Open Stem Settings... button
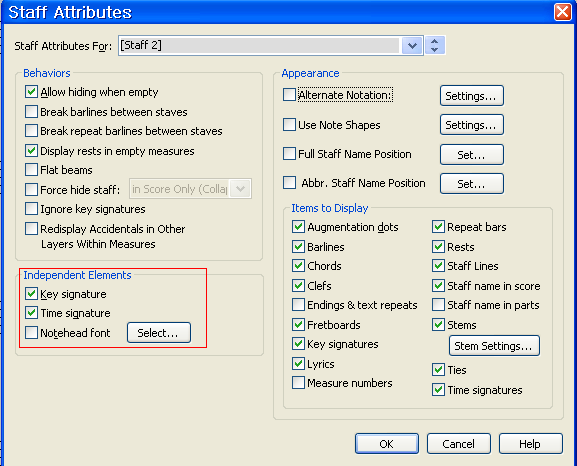 494,346
